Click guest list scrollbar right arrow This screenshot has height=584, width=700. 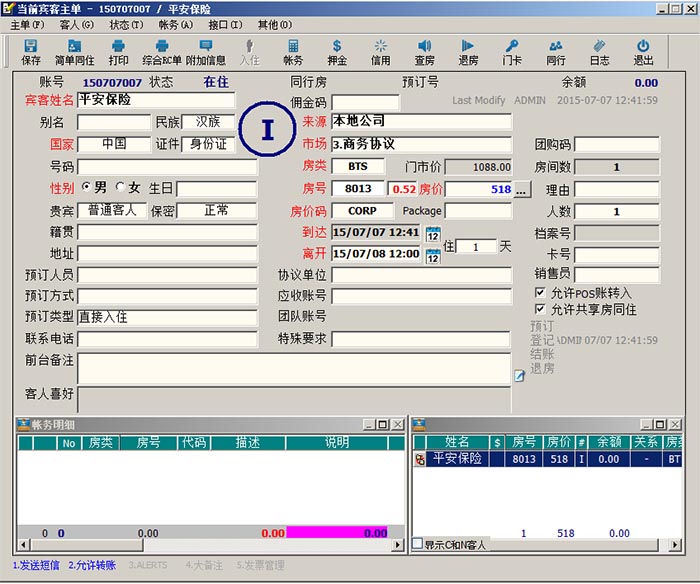point(675,545)
